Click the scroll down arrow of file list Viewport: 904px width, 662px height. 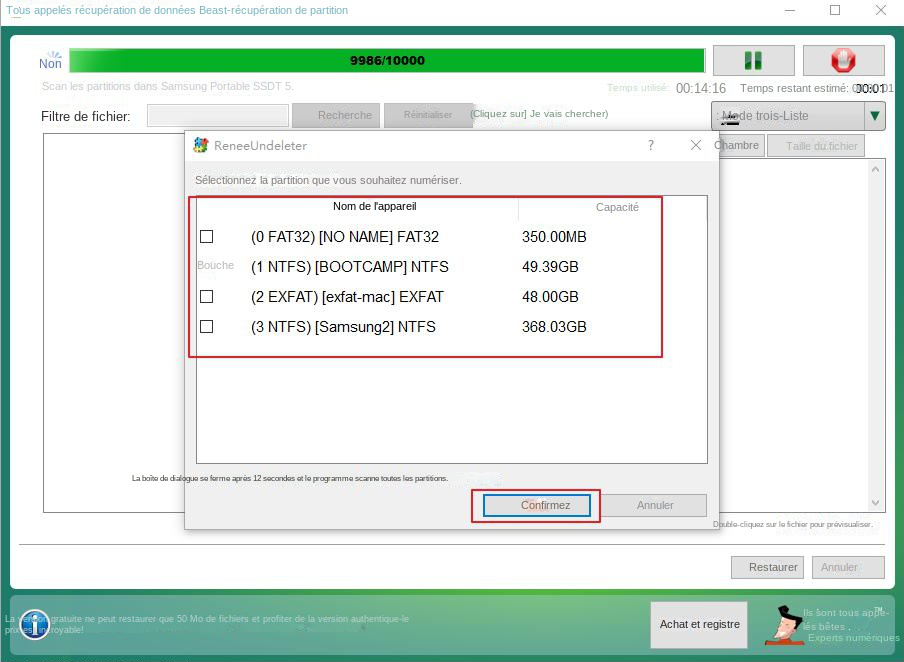tap(875, 503)
